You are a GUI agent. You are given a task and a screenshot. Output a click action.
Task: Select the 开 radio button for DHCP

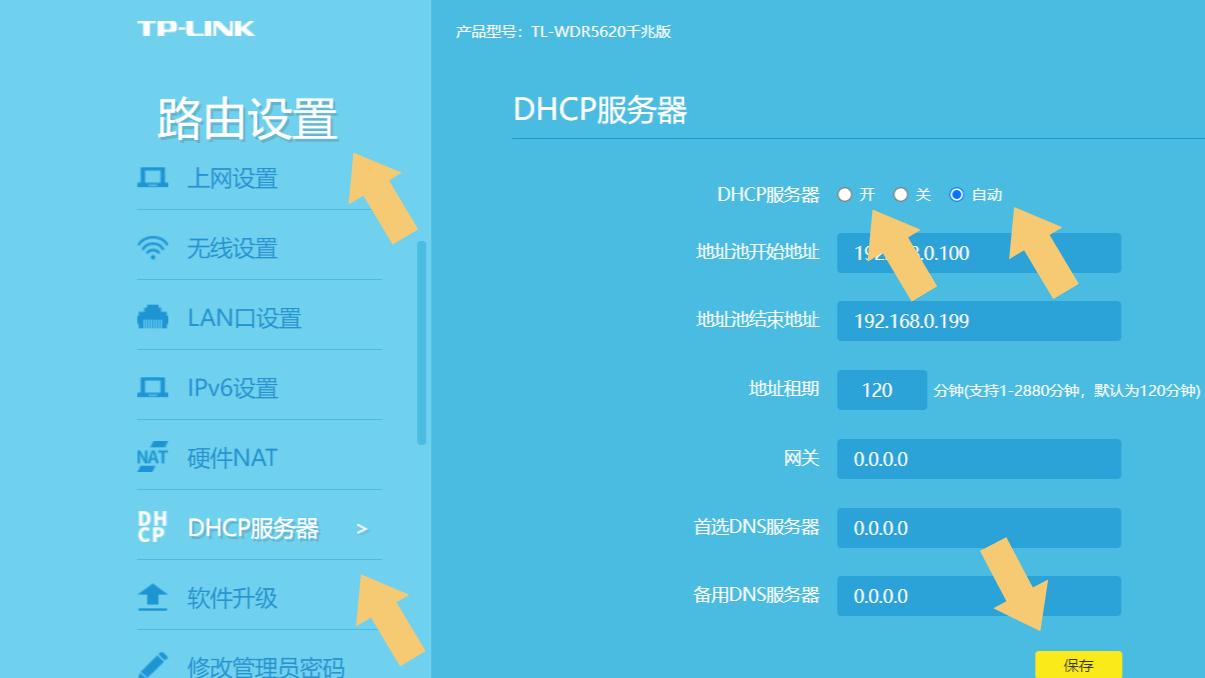845,195
